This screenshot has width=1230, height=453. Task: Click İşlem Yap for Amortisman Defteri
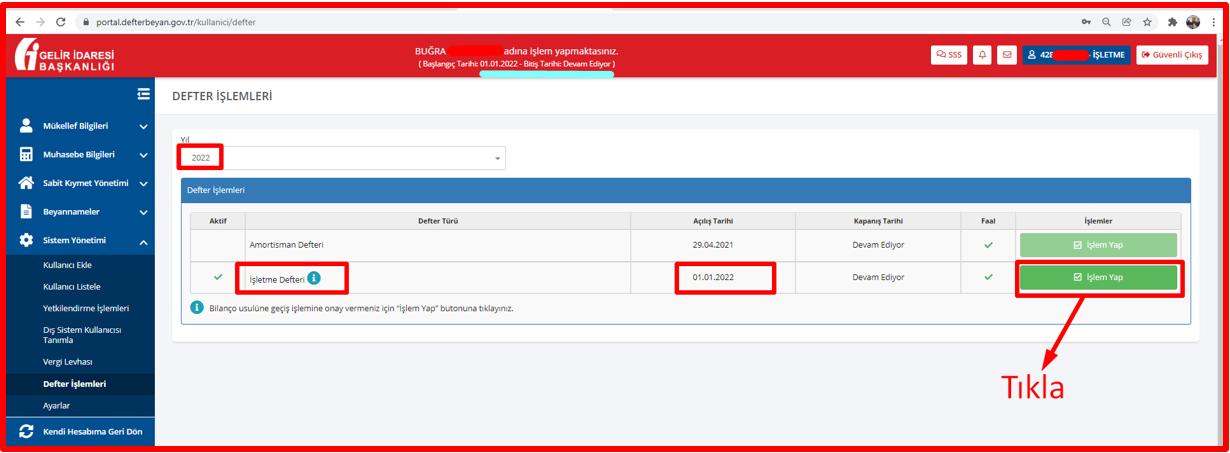(x=1098, y=245)
